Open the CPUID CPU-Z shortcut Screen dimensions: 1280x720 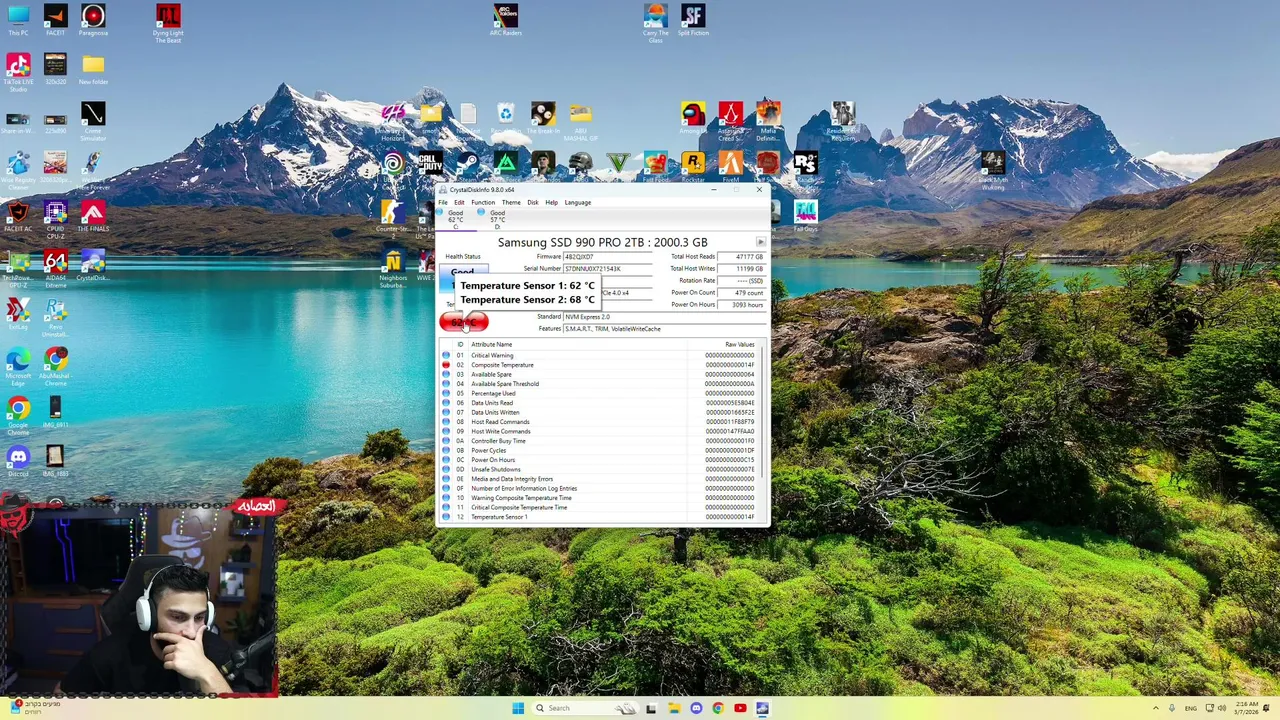click(x=55, y=219)
